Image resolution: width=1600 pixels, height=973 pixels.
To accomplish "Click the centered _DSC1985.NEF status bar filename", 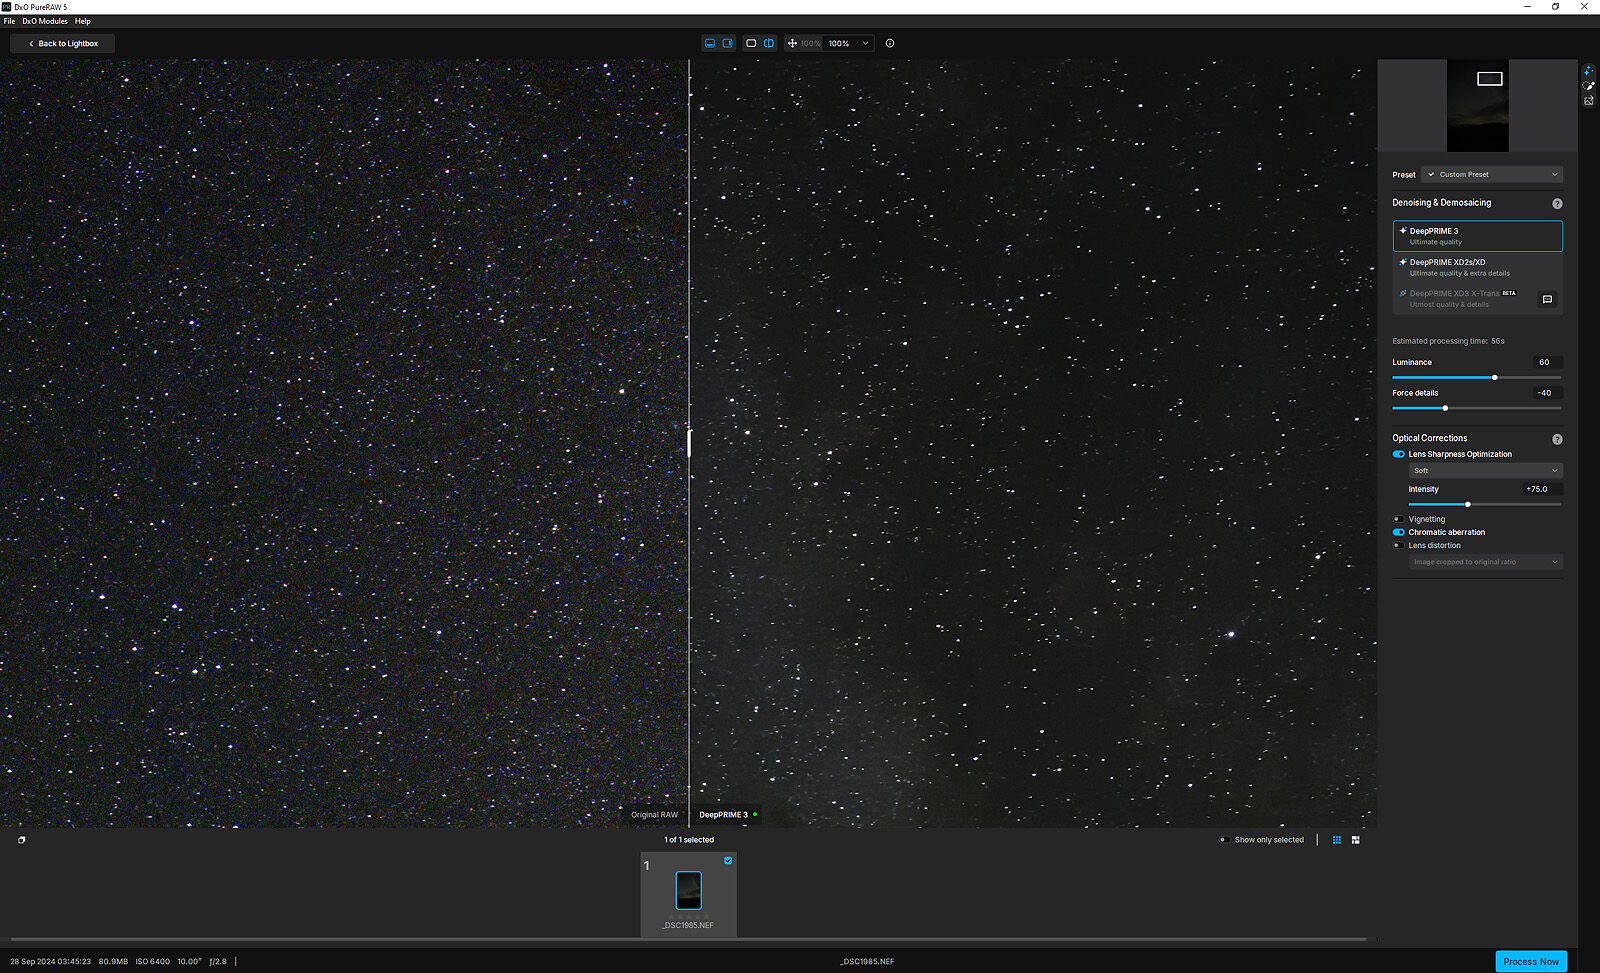I will [867, 962].
